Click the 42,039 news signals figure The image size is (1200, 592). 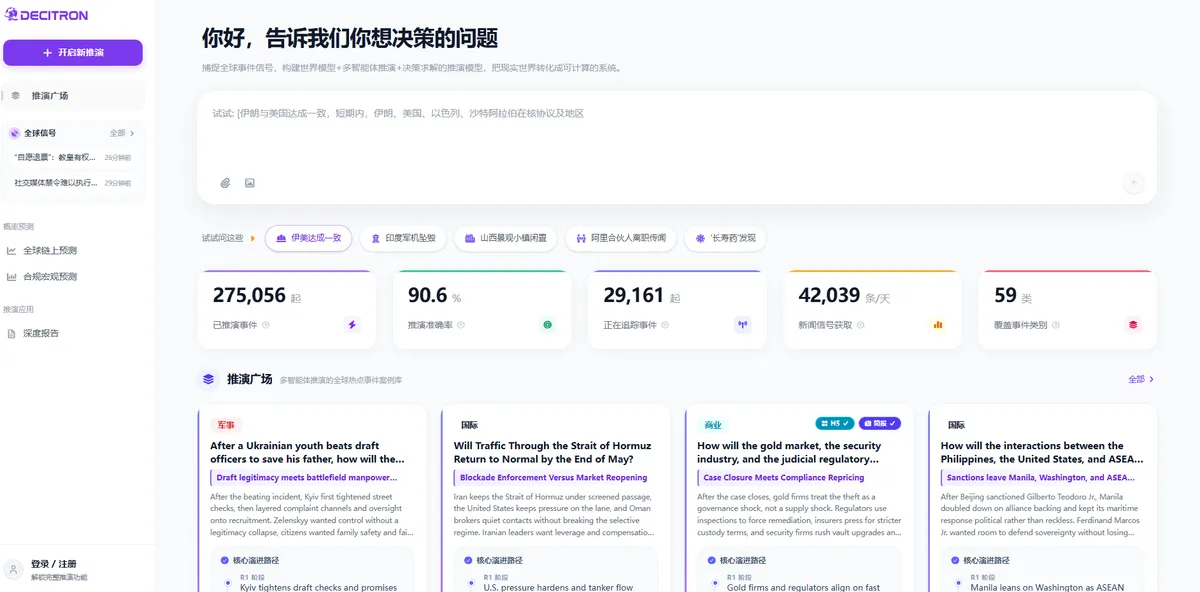(829, 295)
